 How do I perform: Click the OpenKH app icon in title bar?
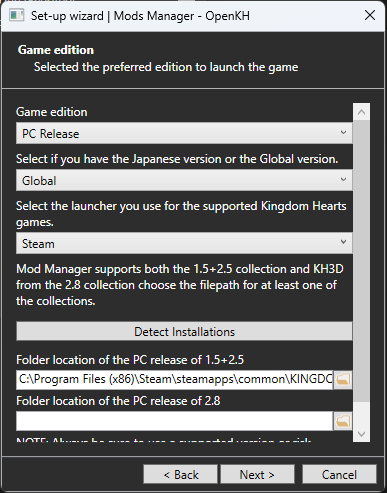pyautogui.click(x=17, y=16)
